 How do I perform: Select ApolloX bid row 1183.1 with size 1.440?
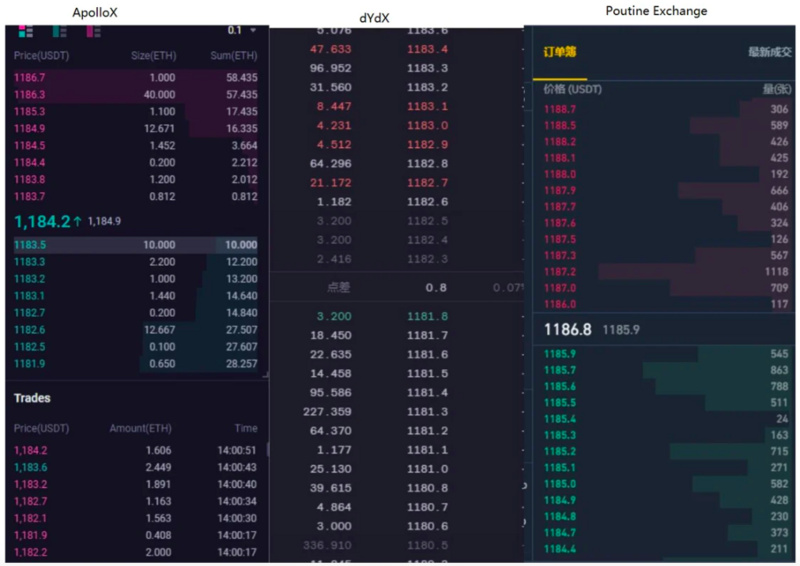click(136, 296)
